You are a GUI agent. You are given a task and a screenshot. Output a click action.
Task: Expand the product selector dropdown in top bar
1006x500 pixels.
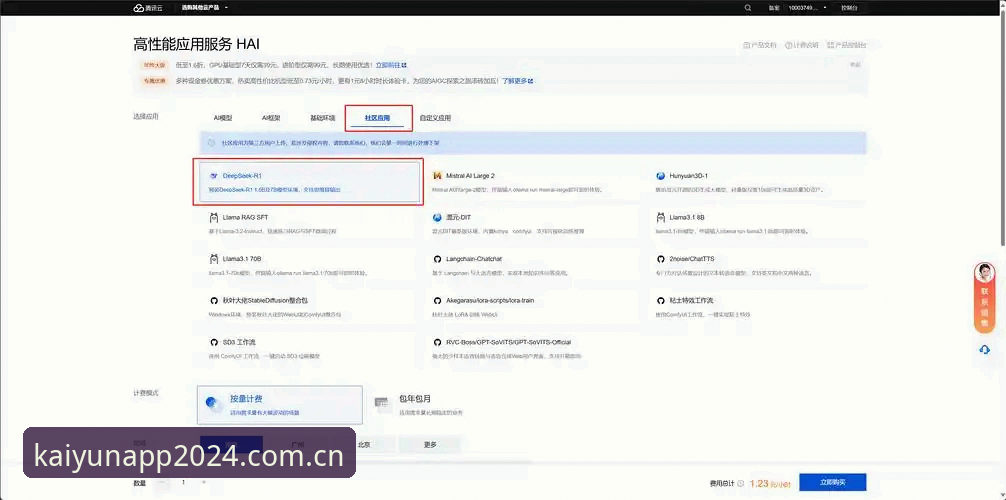point(205,8)
